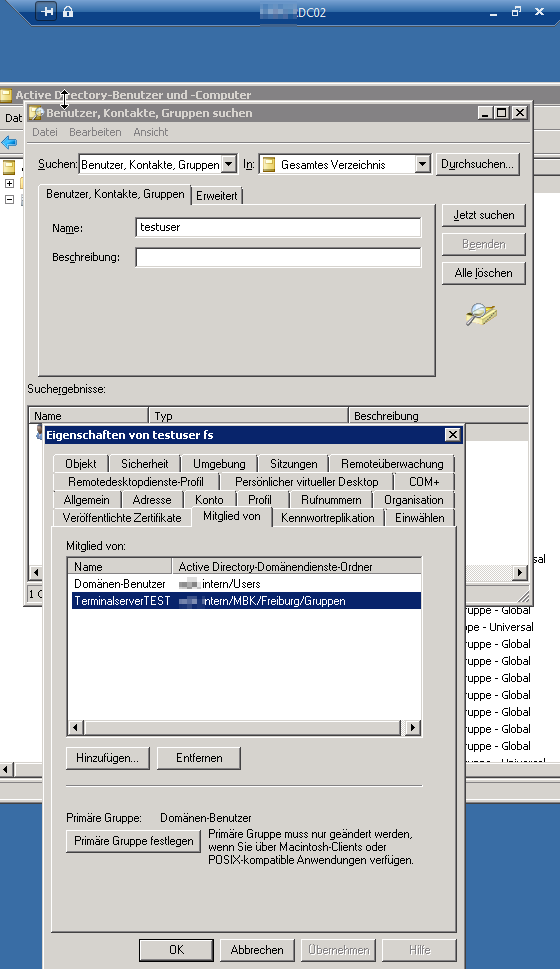Click the group list right scroll arrow
The width and height of the screenshot is (560, 969).
413,727
